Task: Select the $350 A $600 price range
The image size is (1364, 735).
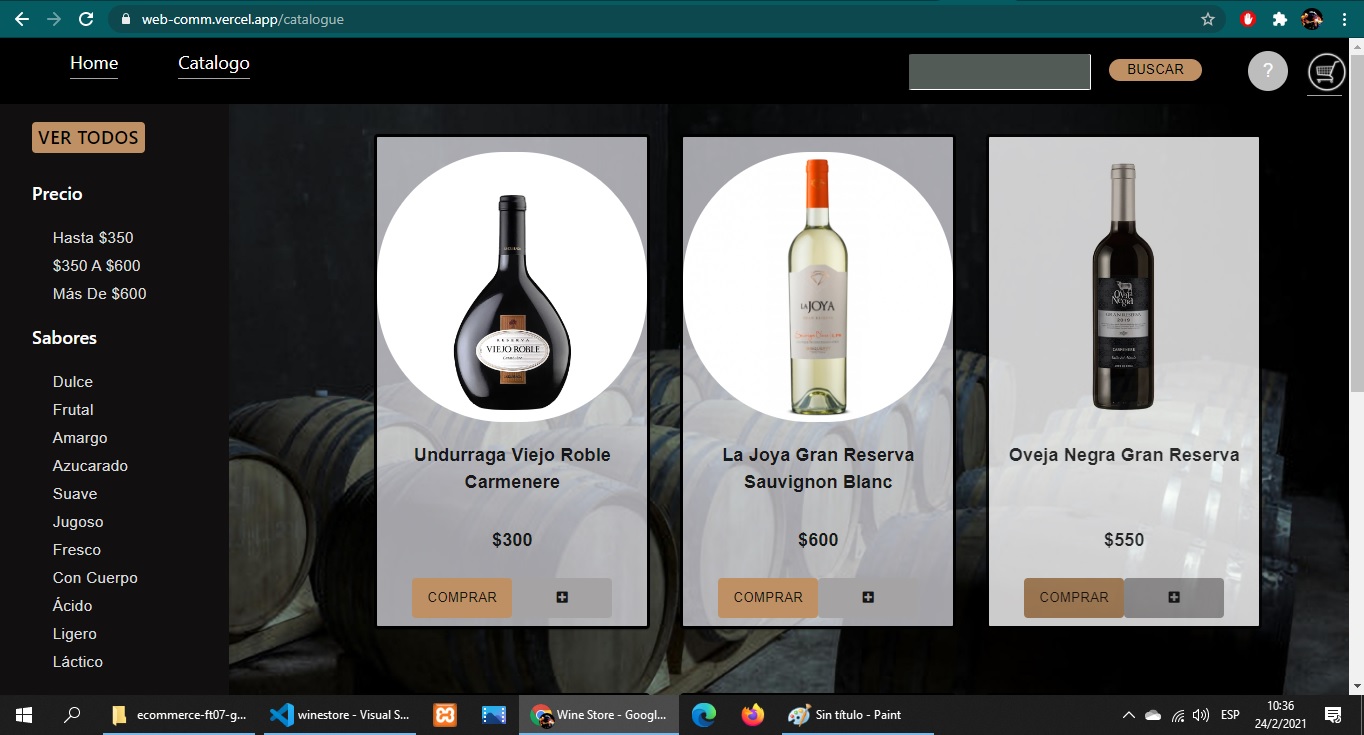Action: click(x=96, y=265)
